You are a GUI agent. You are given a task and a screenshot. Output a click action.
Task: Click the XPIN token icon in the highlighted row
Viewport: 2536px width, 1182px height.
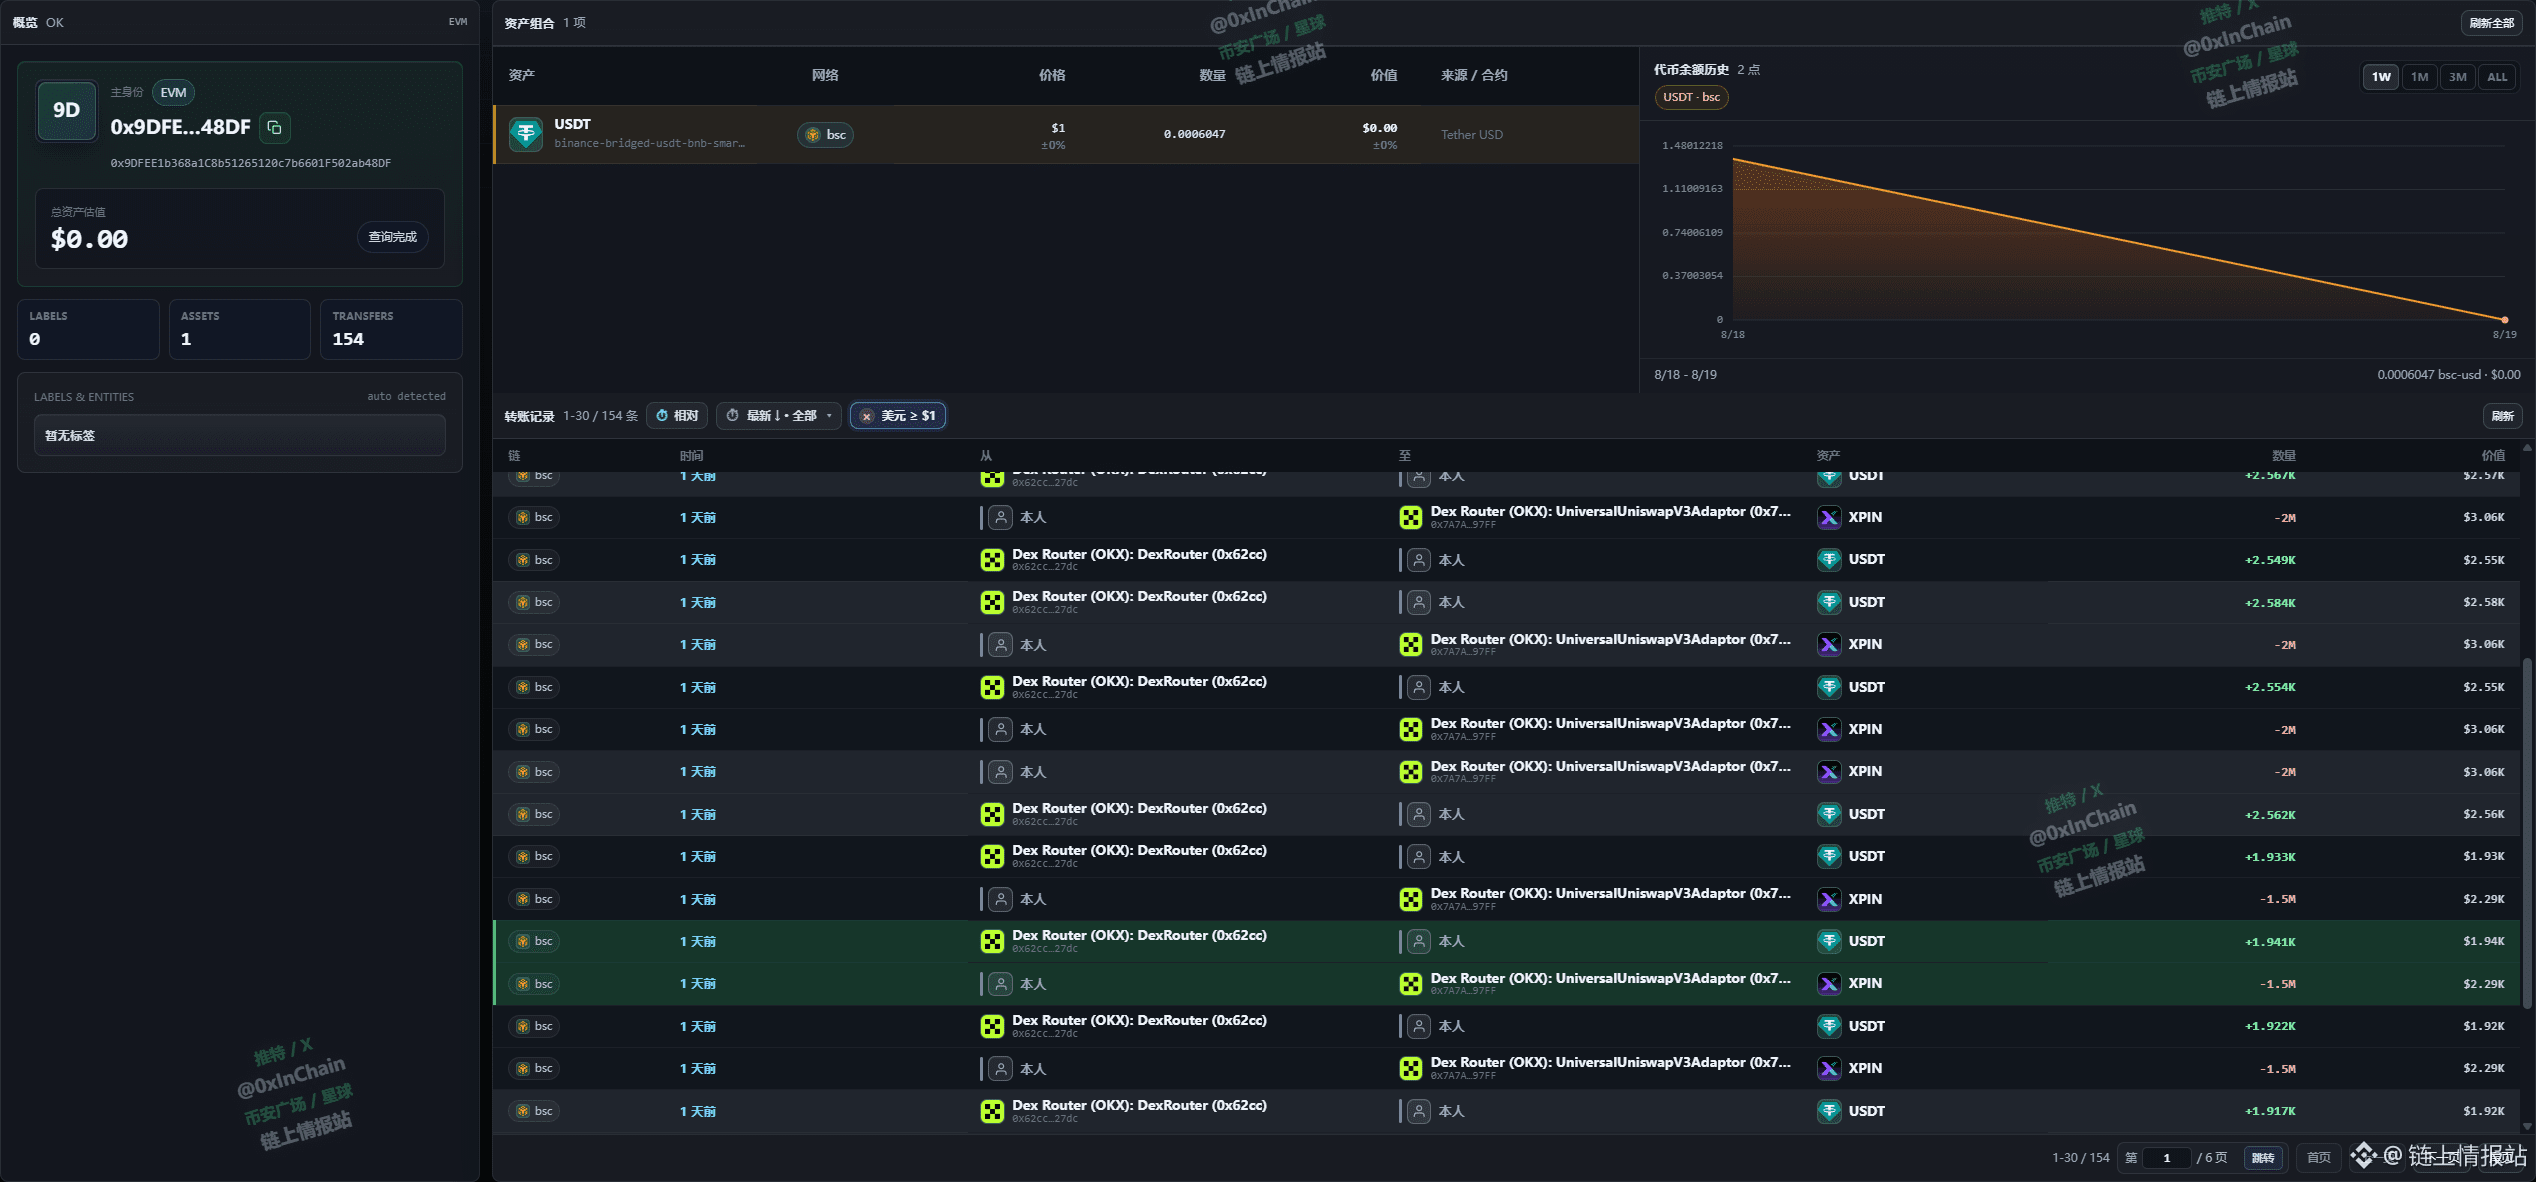pos(1829,984)
